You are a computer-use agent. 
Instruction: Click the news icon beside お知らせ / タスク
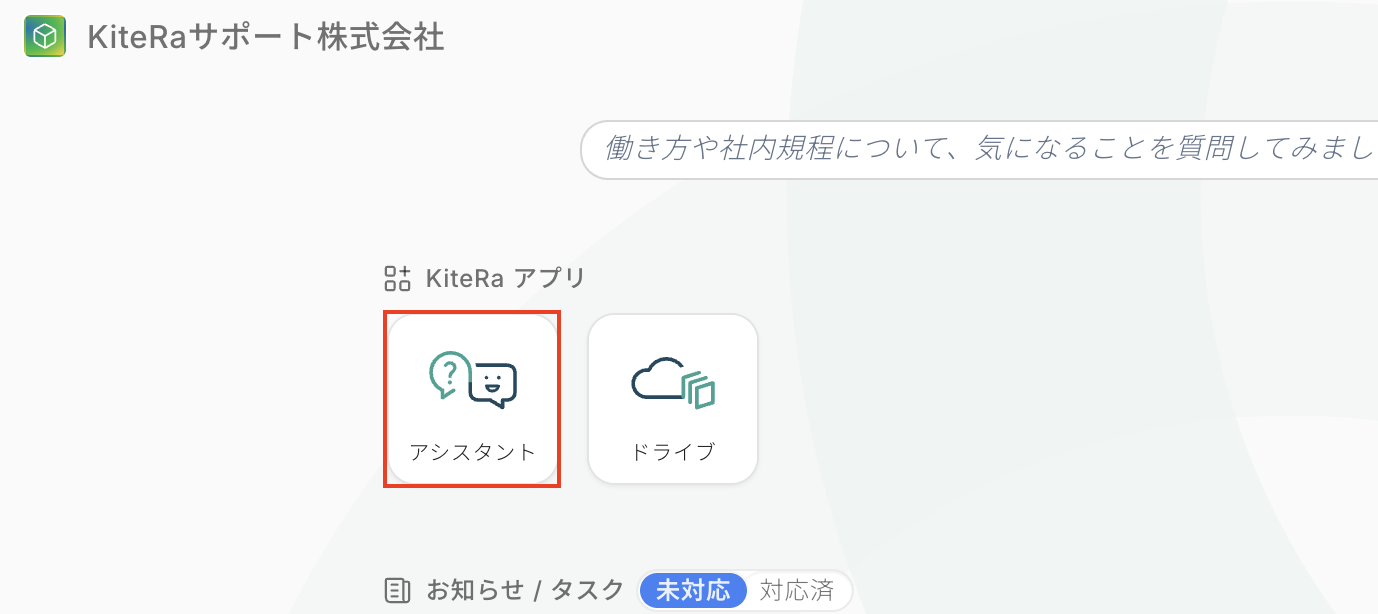tap(397, 590)
